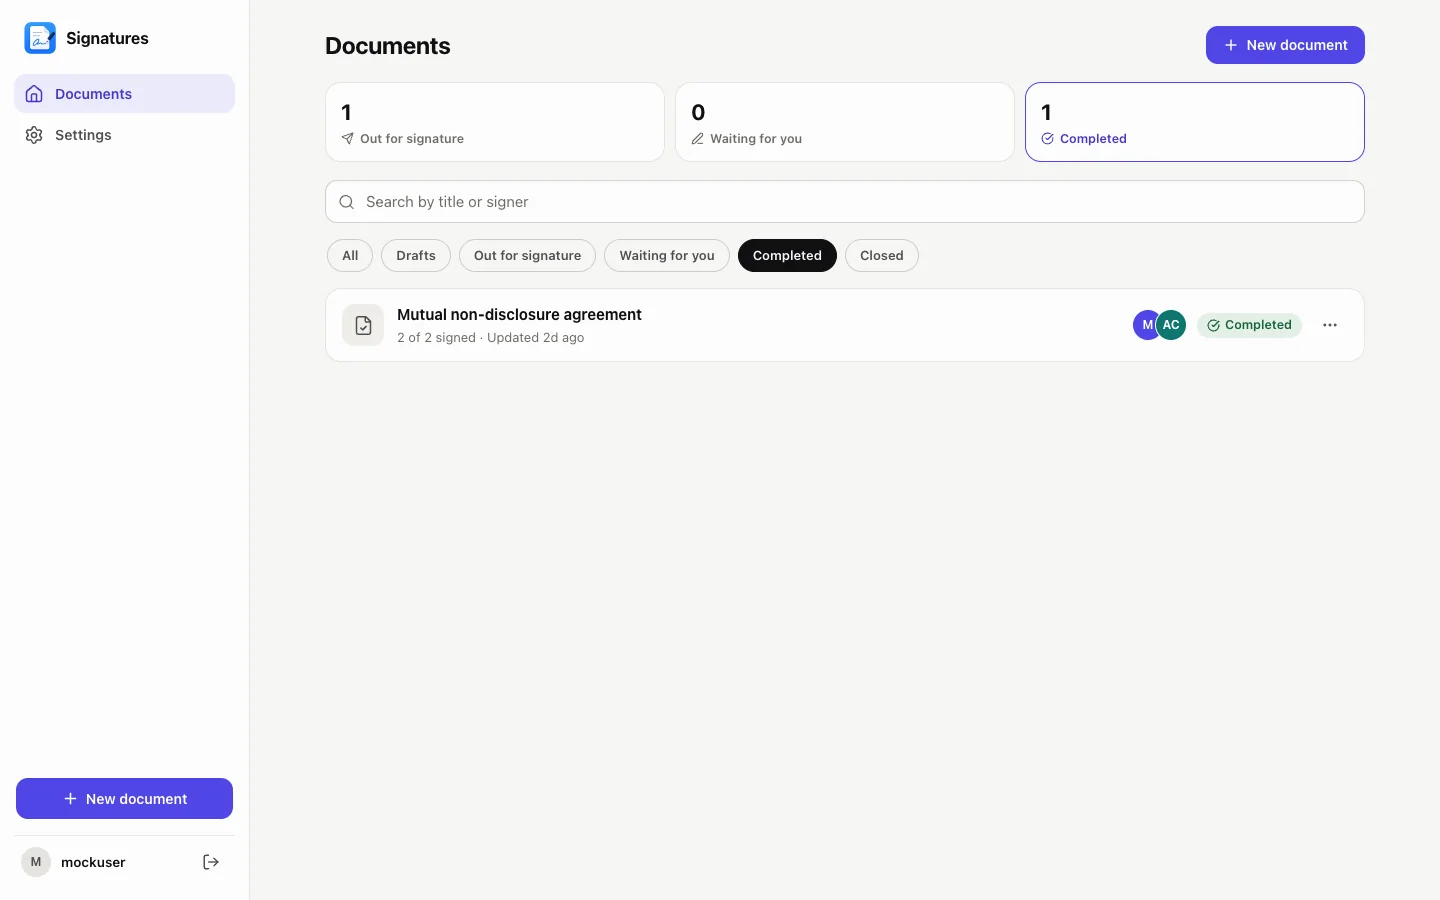Click the Completed status badge on the NDA row
The height and width of the screenshot is (900, 1440).
coord(1249,325)
